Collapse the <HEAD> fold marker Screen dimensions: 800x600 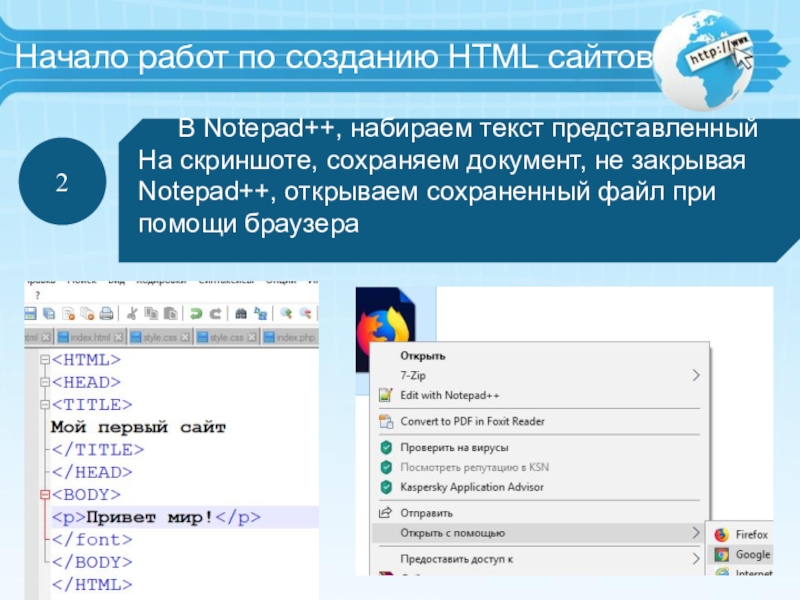pyautogui.click(x=45, y=383)
